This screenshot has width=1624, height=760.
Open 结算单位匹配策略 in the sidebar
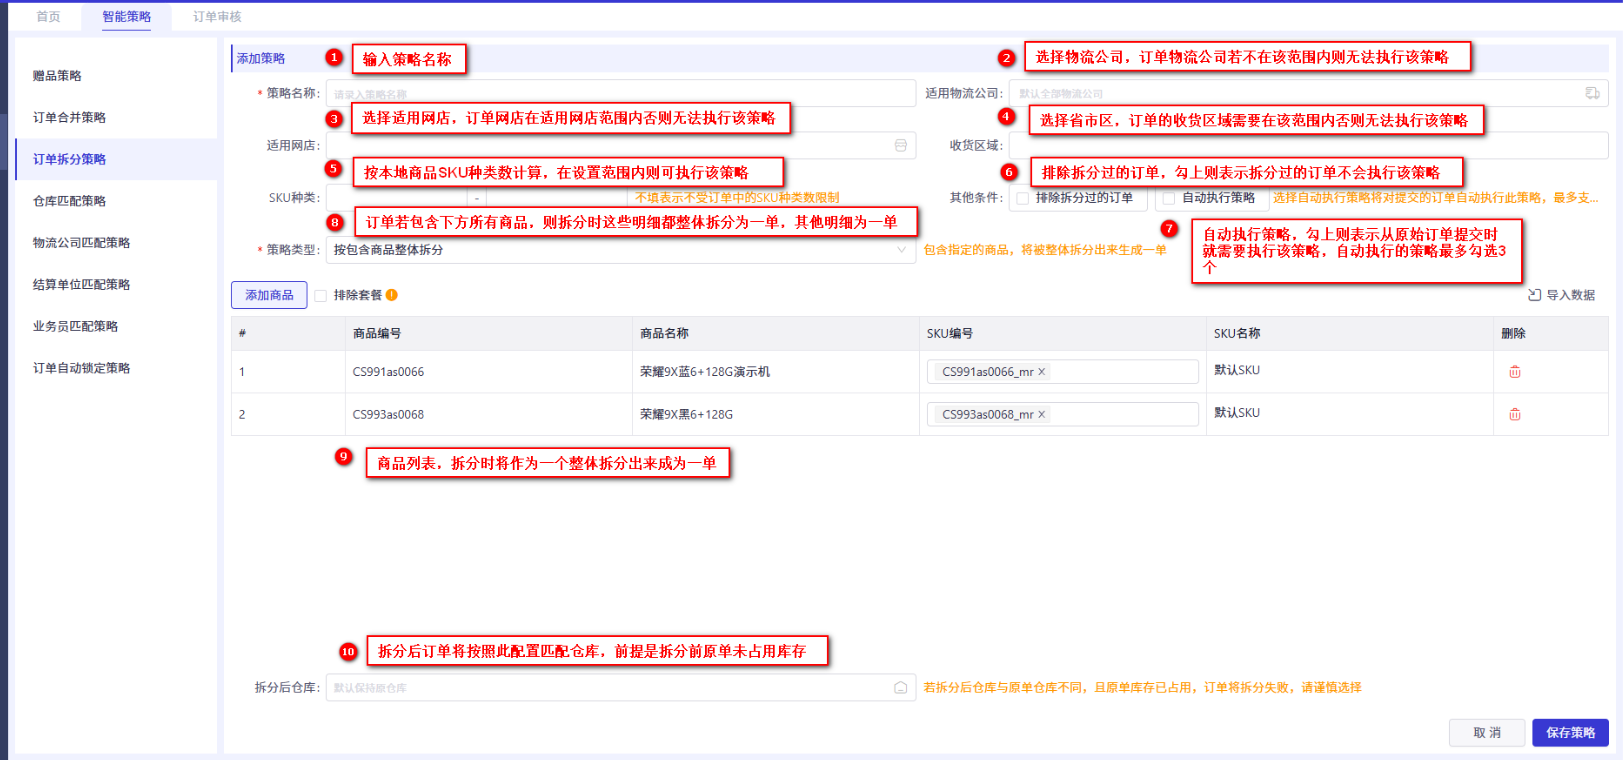click(x=81, y=285)
